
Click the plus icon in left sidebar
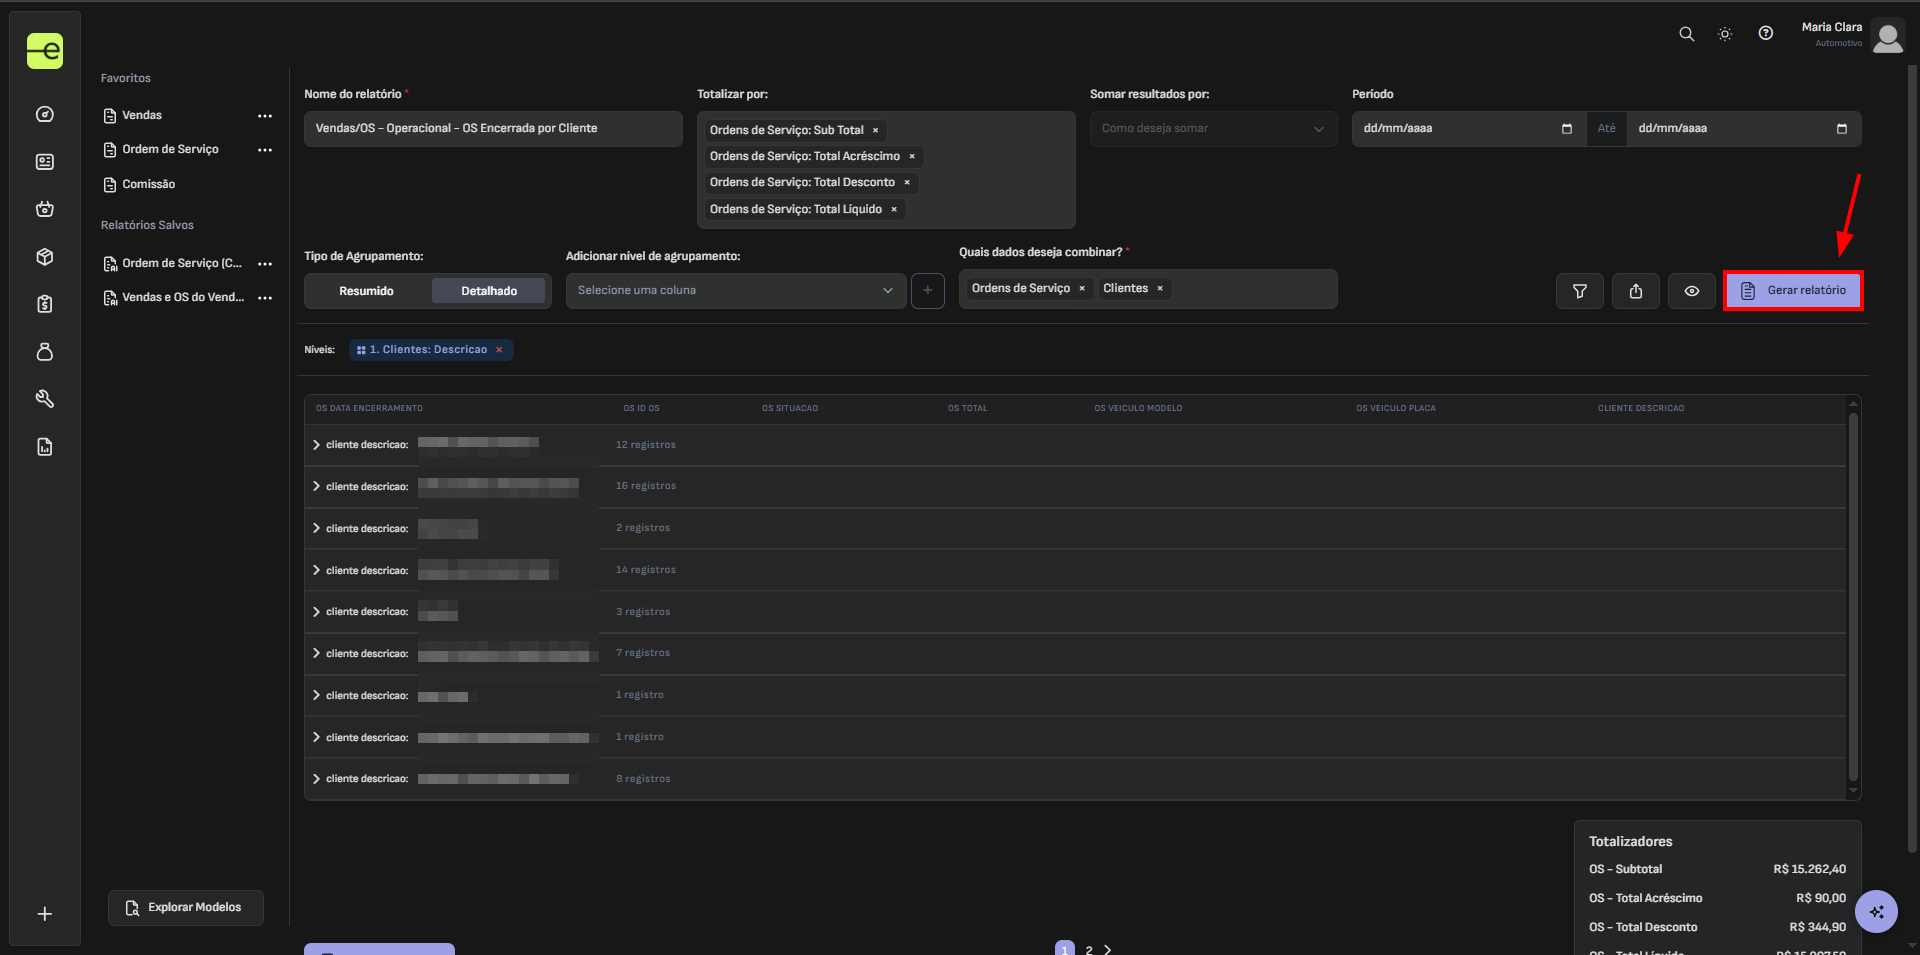45,914
